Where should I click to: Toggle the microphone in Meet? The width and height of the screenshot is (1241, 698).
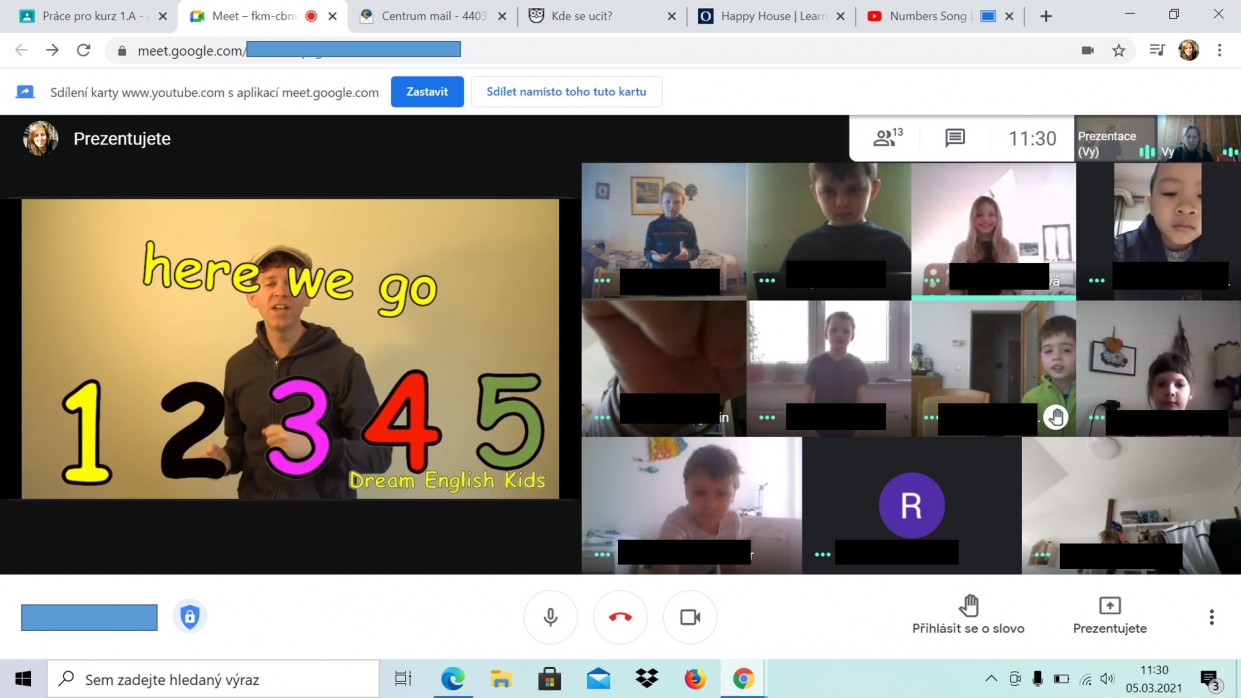tap(550, 617)
